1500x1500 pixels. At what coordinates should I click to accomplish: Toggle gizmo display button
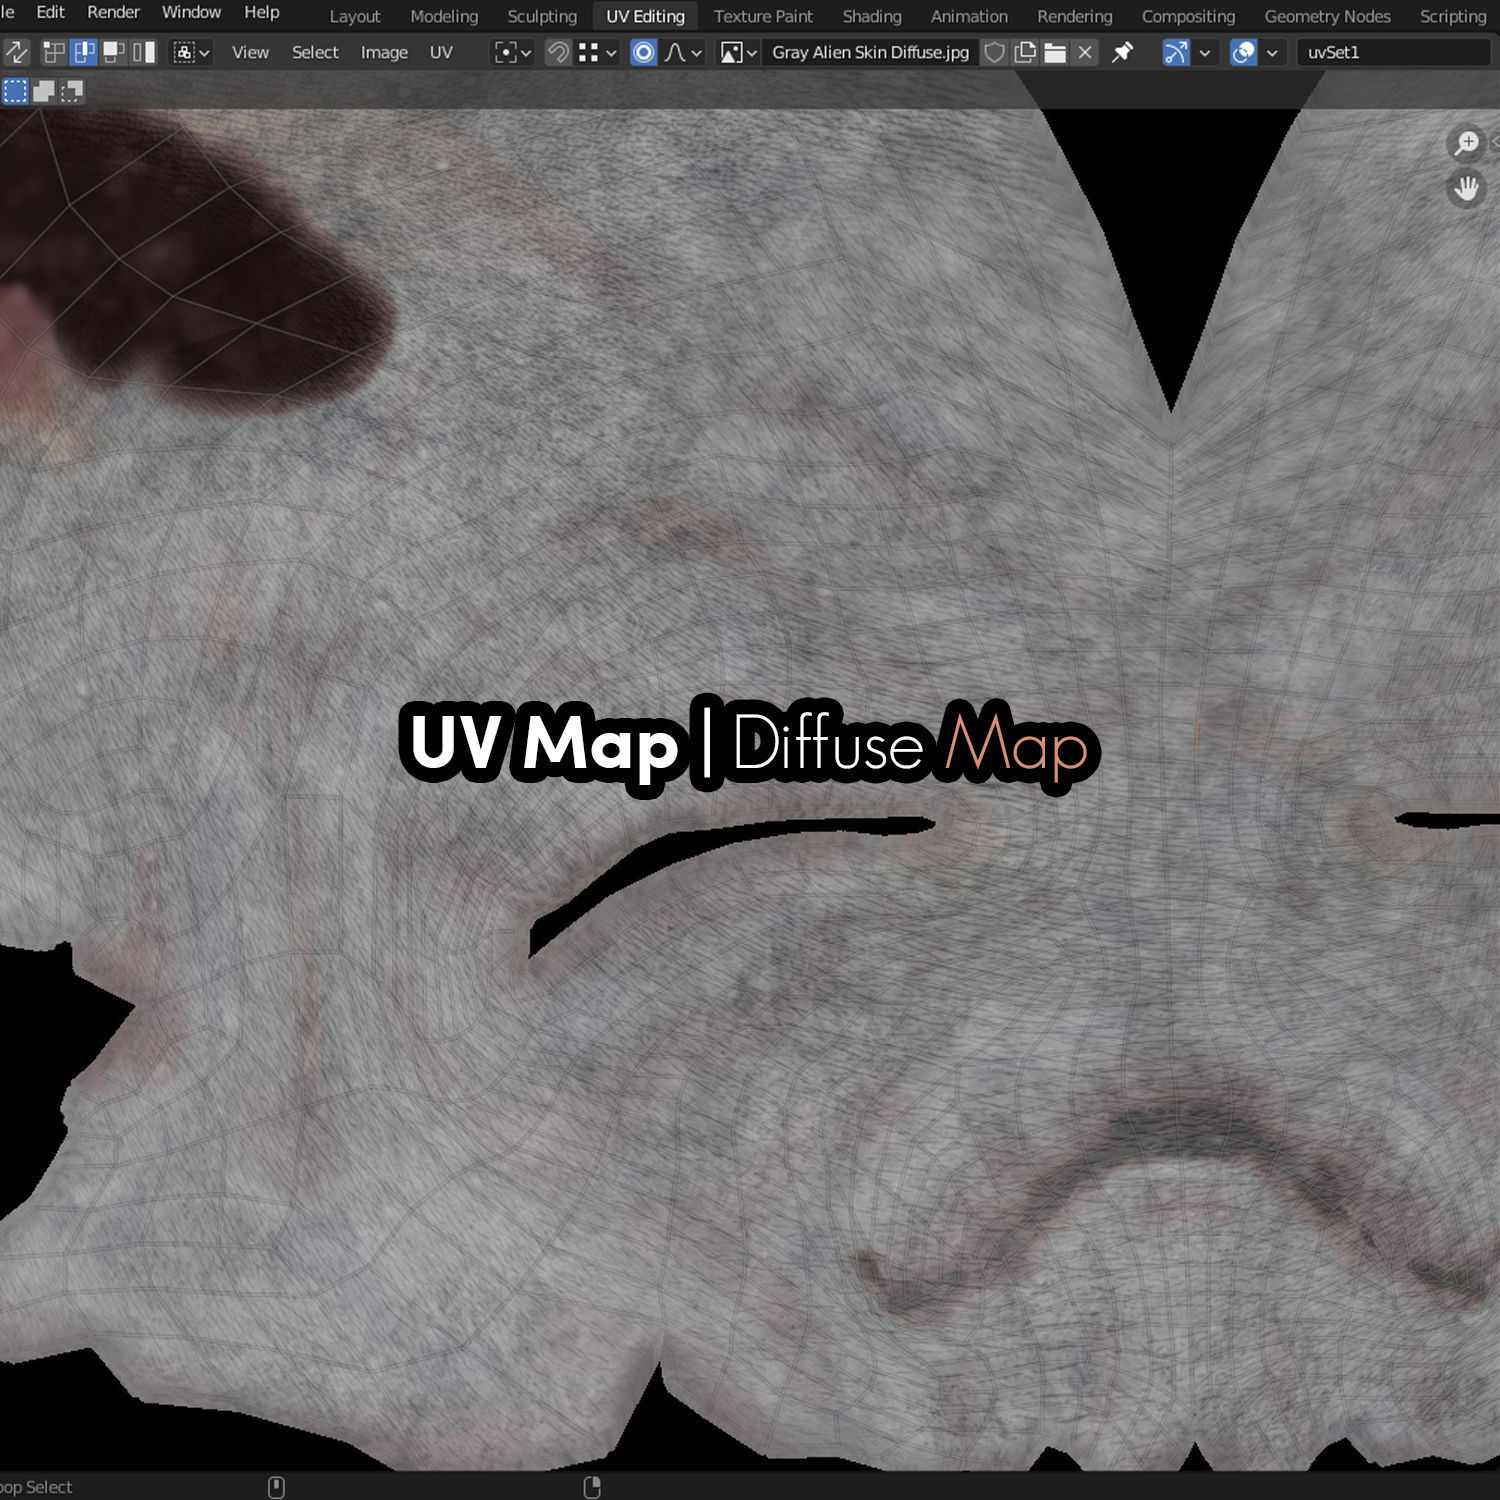(1176, 52)
